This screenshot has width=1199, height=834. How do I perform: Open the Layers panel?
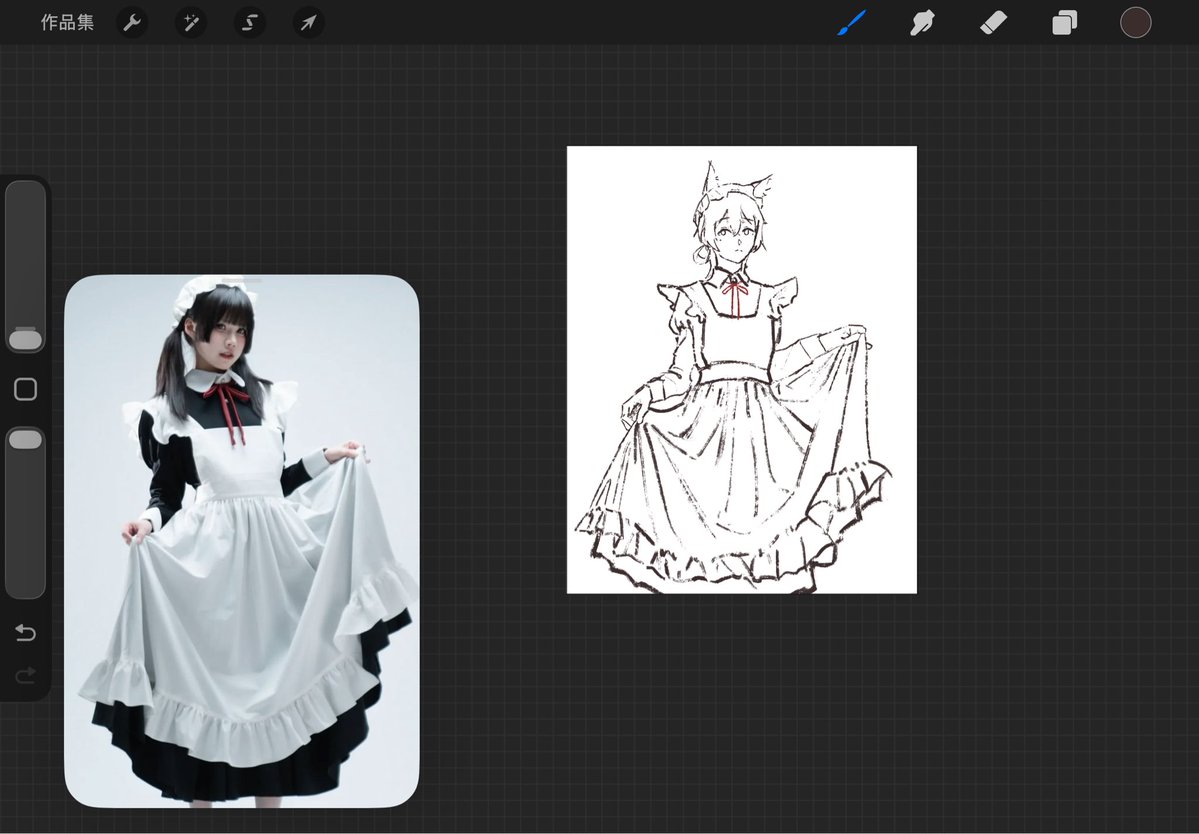pyautogui.click(x=1064, y=23)
